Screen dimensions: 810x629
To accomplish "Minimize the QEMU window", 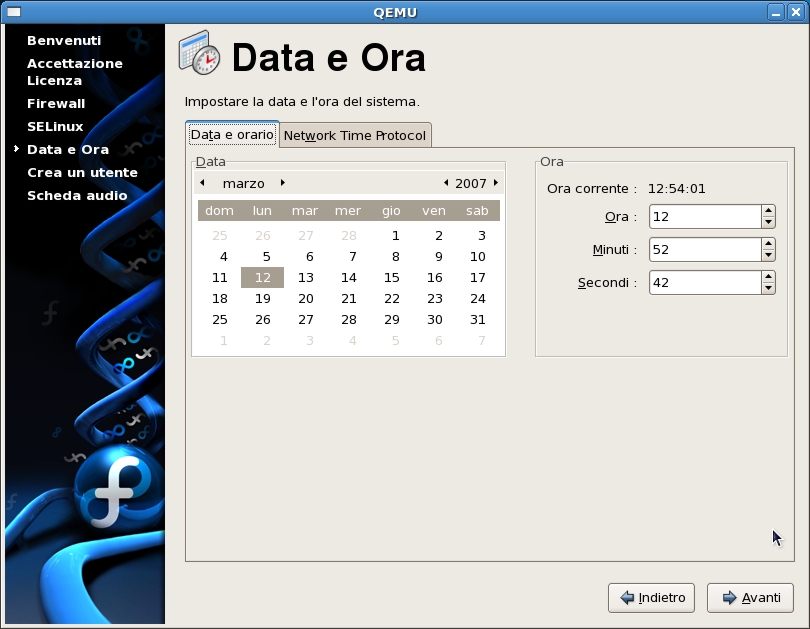I will tap(775, 12).
